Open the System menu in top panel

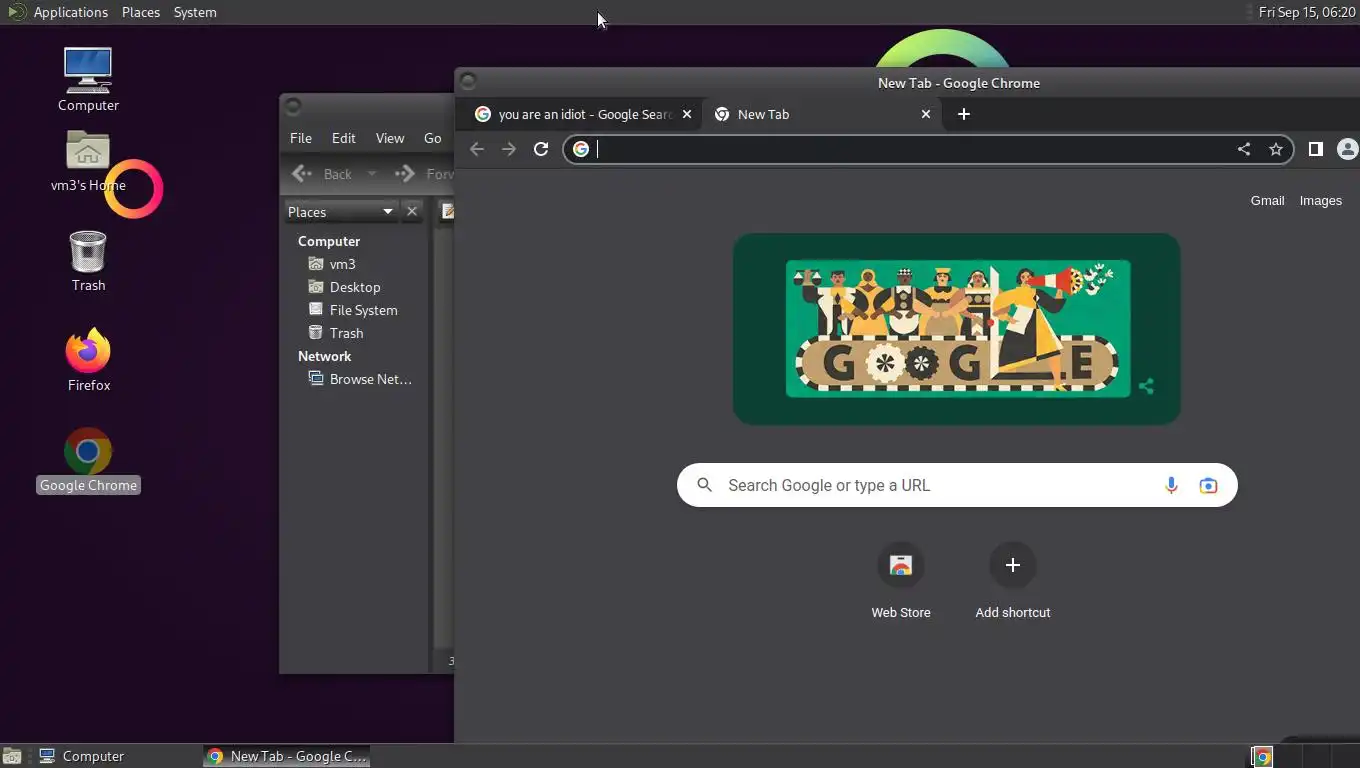[x=195, y=12]
